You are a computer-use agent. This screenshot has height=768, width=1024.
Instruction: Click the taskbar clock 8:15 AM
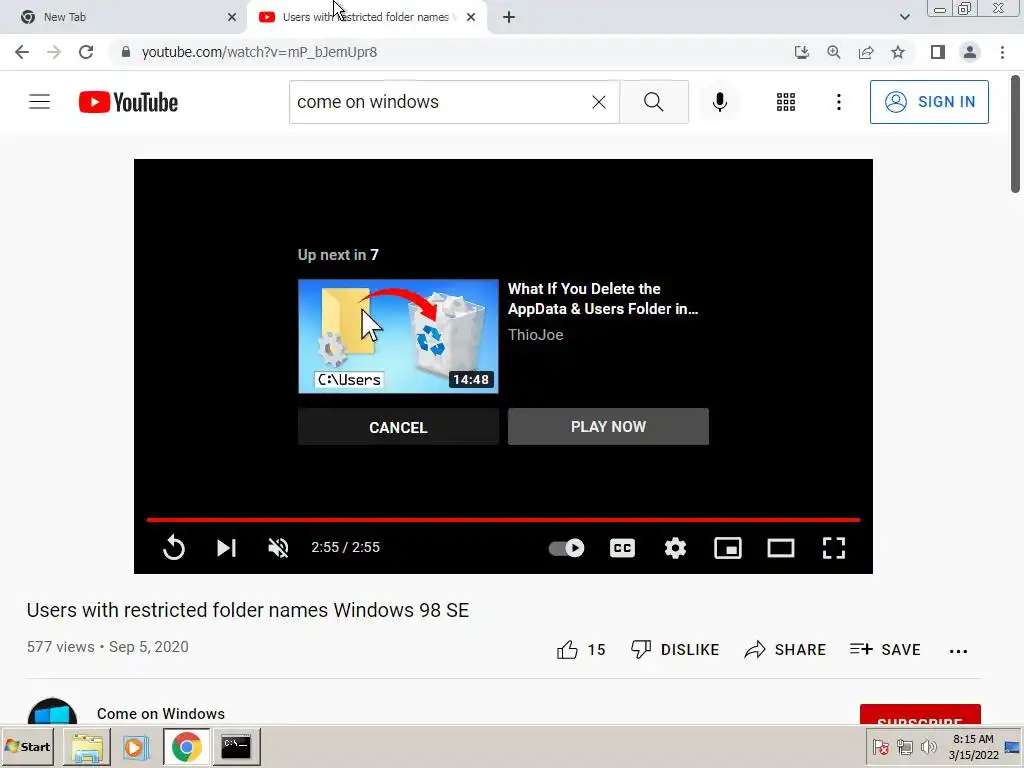pyautogui.click(x=973, y=739)
